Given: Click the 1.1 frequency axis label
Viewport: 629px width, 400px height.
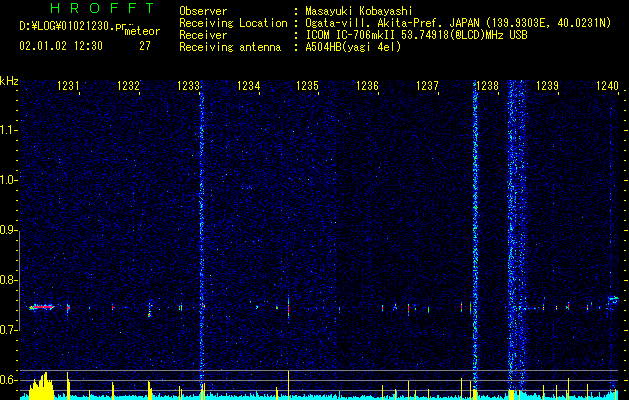Looking at the screenshot, I should tap(8, 130).
